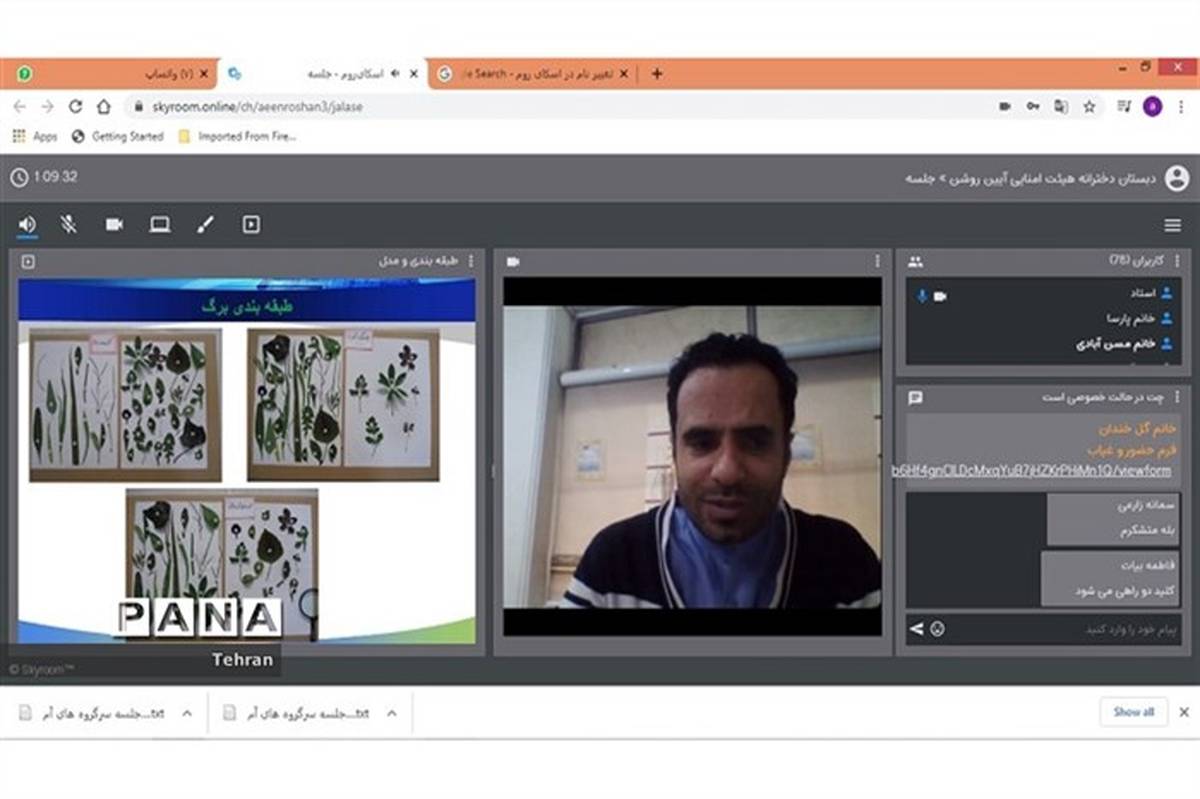Open the Skyroom hamburger menu

click(1172, 226)
